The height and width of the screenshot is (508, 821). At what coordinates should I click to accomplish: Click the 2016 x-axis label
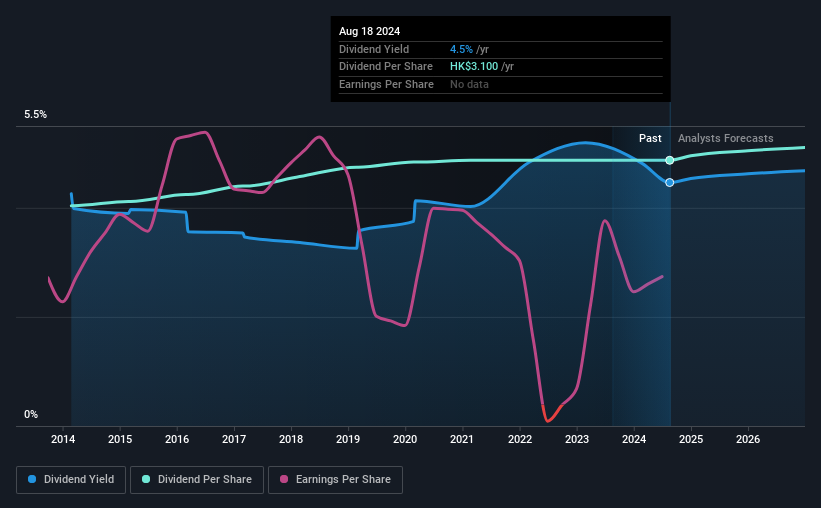177,439
